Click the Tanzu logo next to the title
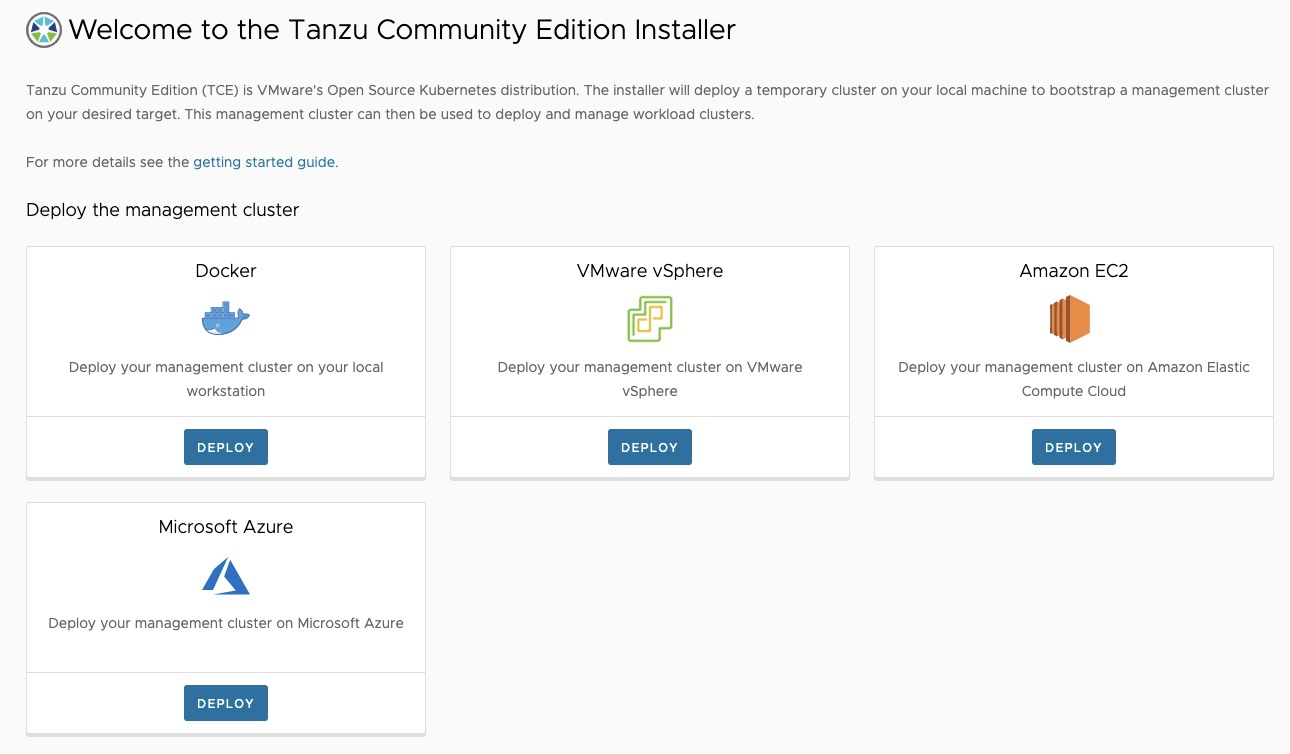Screen dimensions: 1290x754 tap(42, 30)
